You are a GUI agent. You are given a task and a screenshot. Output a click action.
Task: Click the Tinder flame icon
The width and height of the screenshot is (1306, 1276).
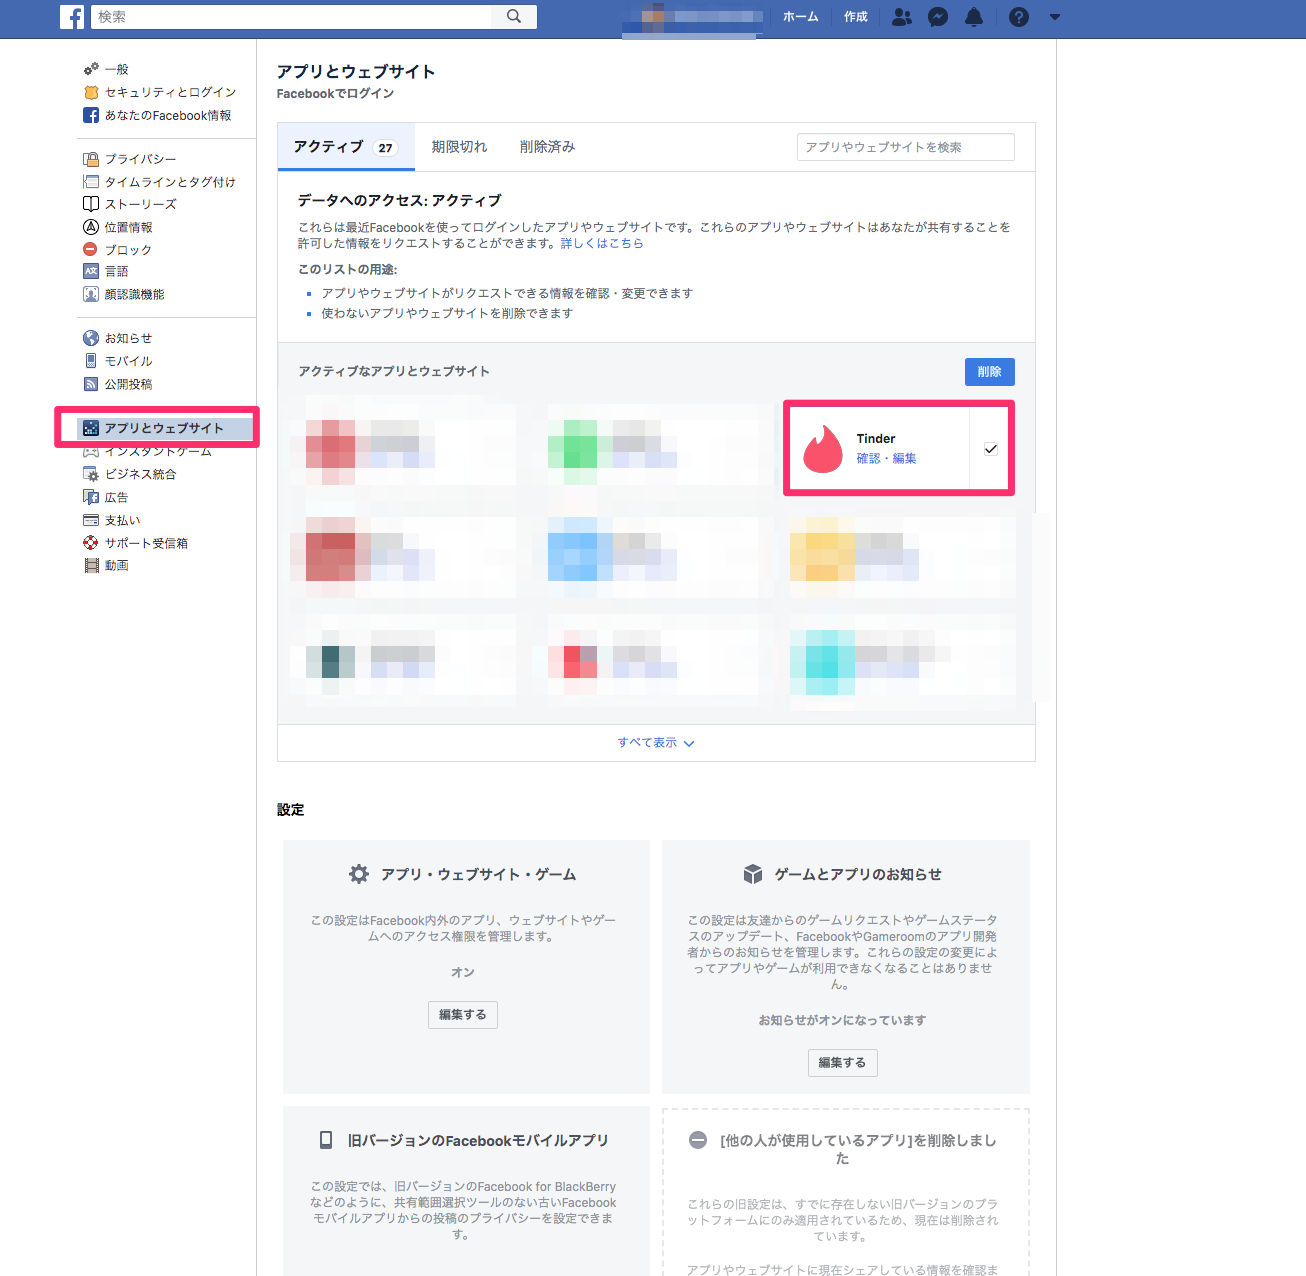(x=823, y=449)
